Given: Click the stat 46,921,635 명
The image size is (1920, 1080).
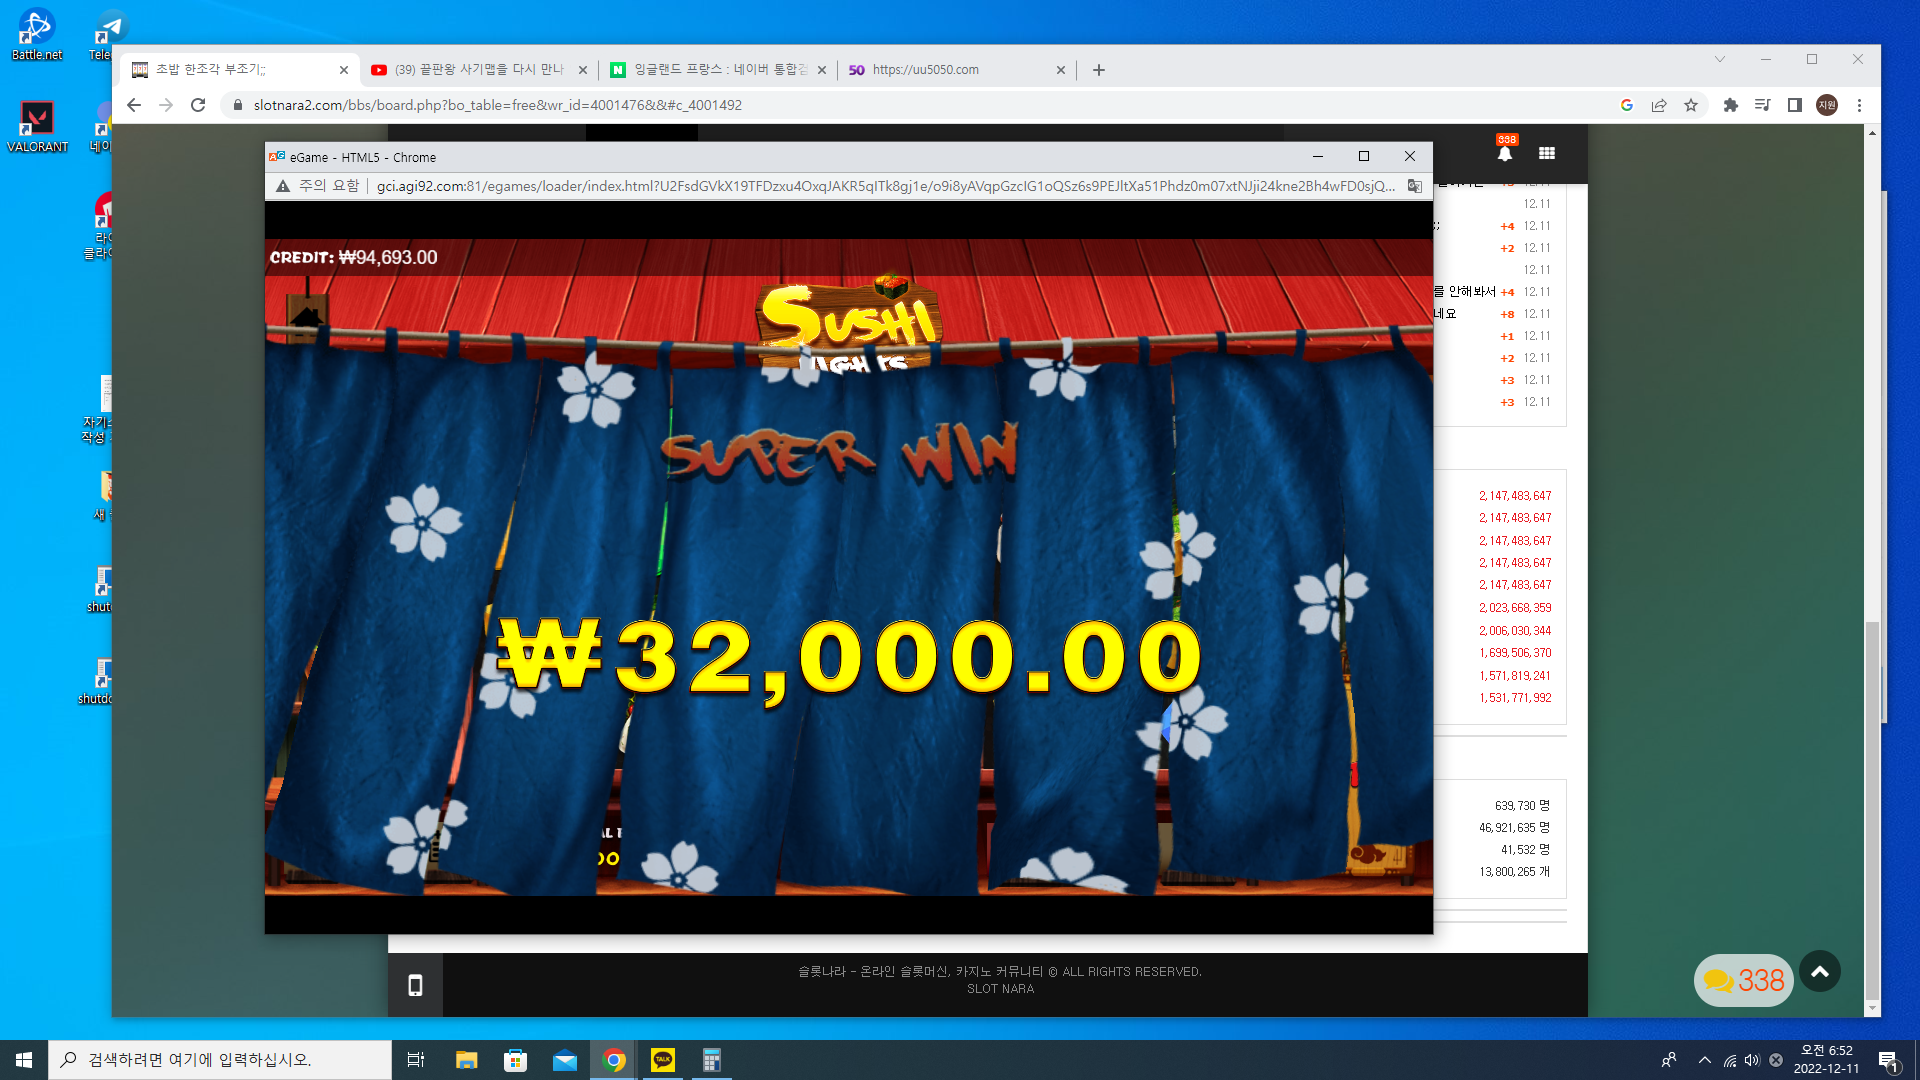Looking at the screenshot, I should 1514,828.
